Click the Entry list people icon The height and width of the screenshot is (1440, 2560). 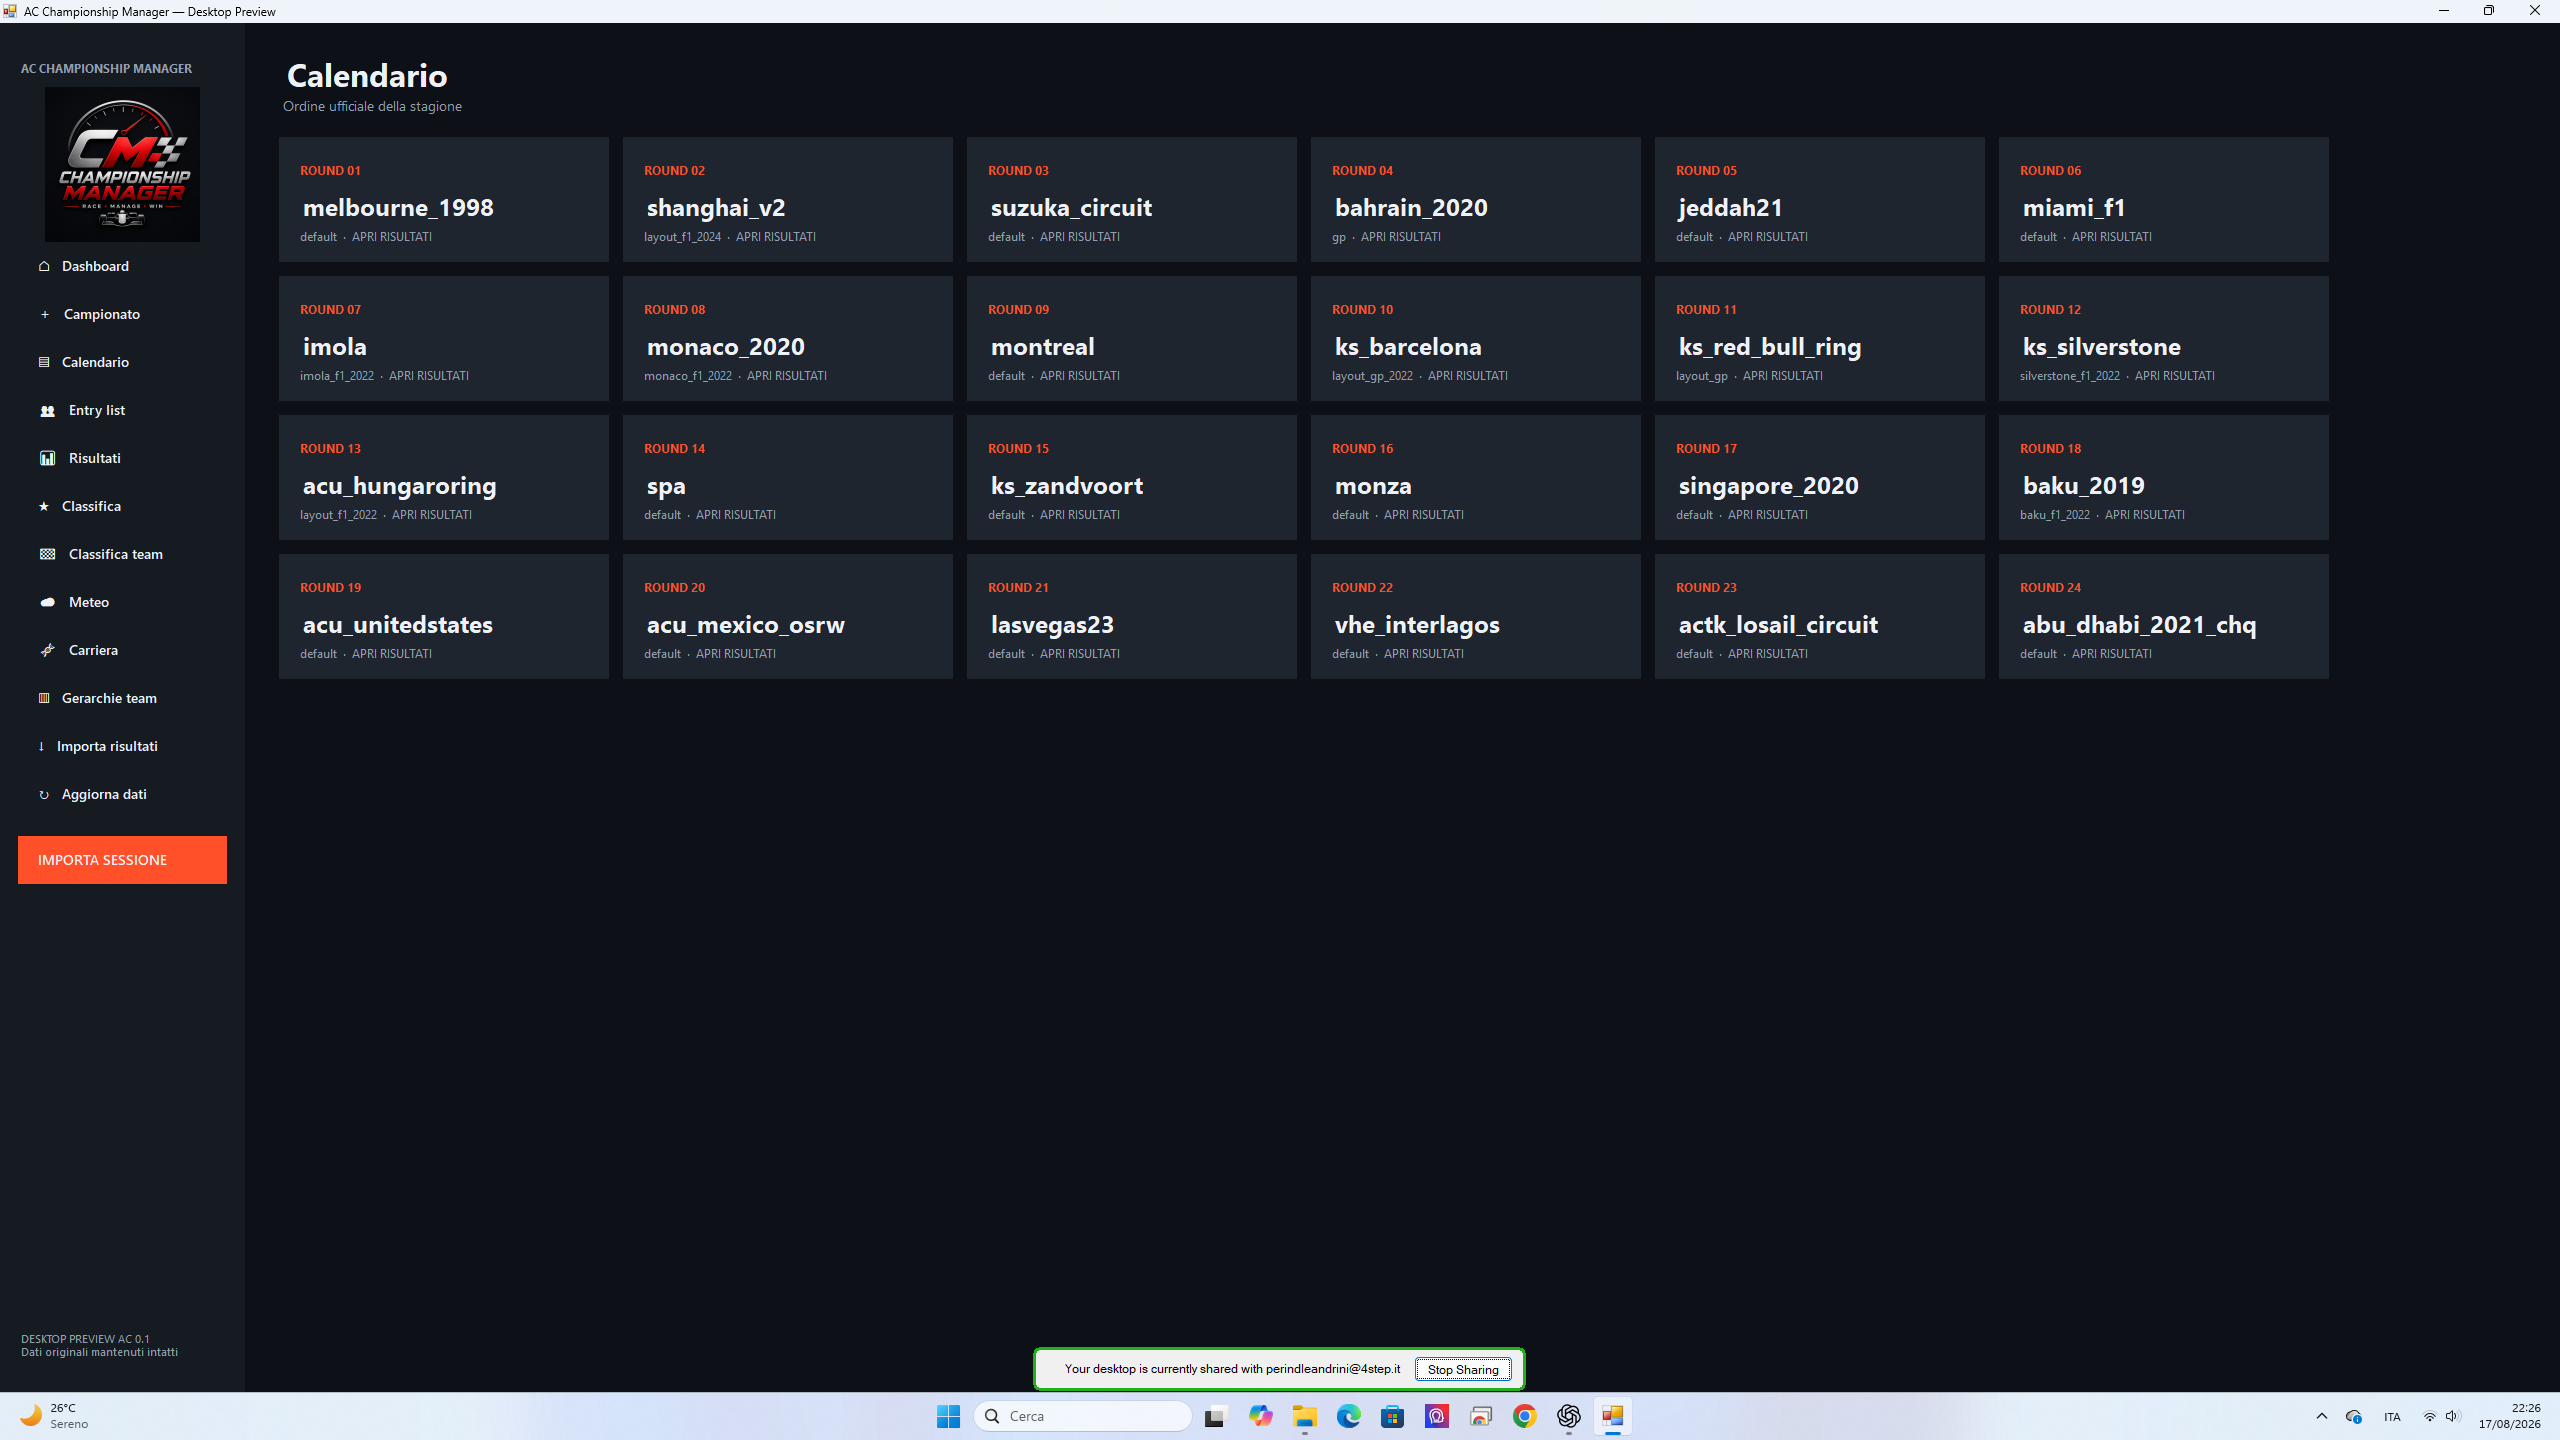tap(47, 411)
